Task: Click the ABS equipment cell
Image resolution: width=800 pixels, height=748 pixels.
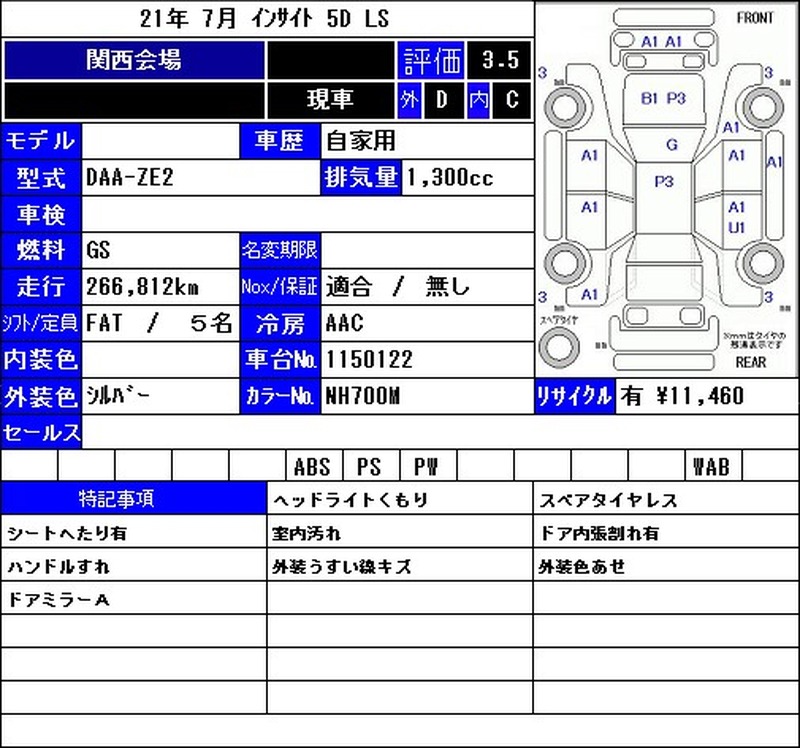Action: pos(314,466)
